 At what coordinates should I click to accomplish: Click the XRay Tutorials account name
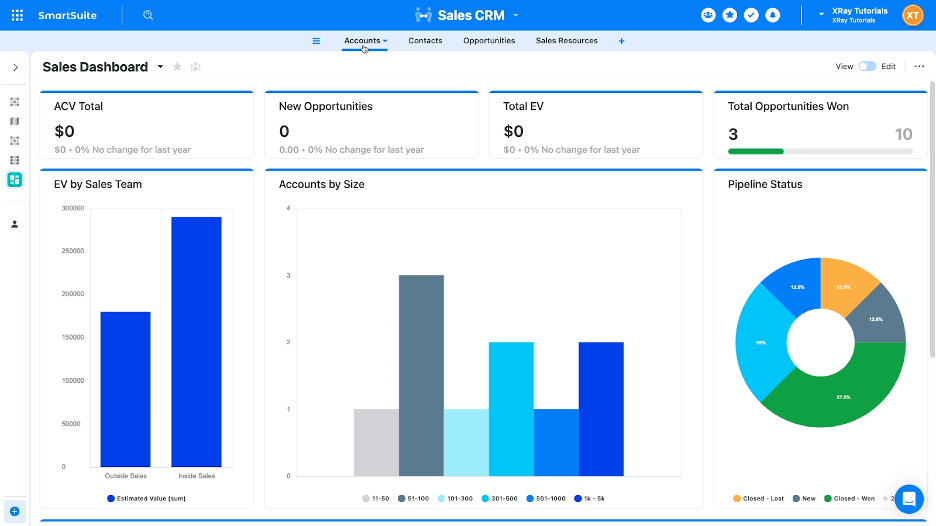click(860, 11)
